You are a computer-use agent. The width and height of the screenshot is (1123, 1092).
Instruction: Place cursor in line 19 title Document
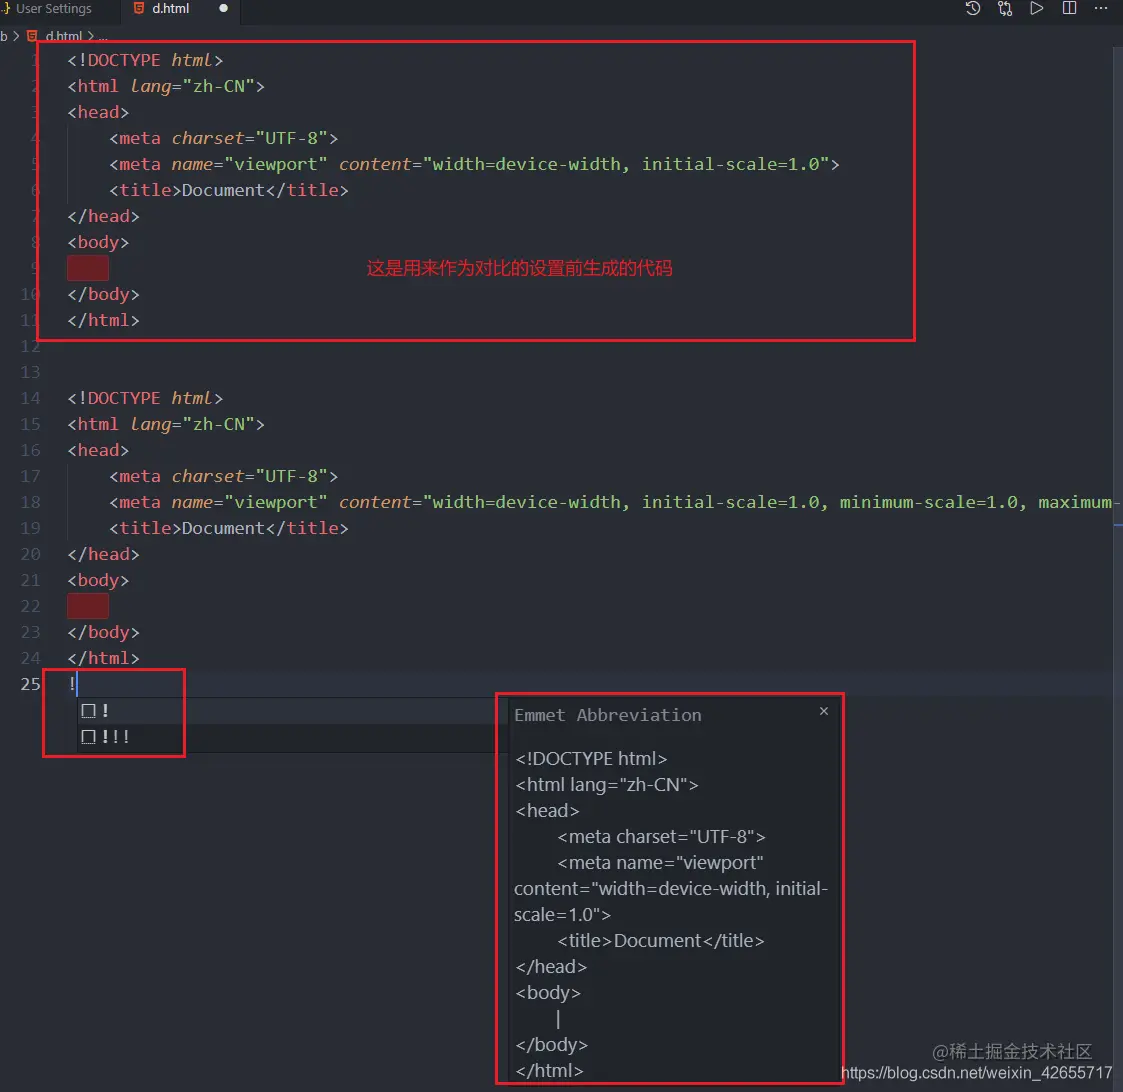223,528
